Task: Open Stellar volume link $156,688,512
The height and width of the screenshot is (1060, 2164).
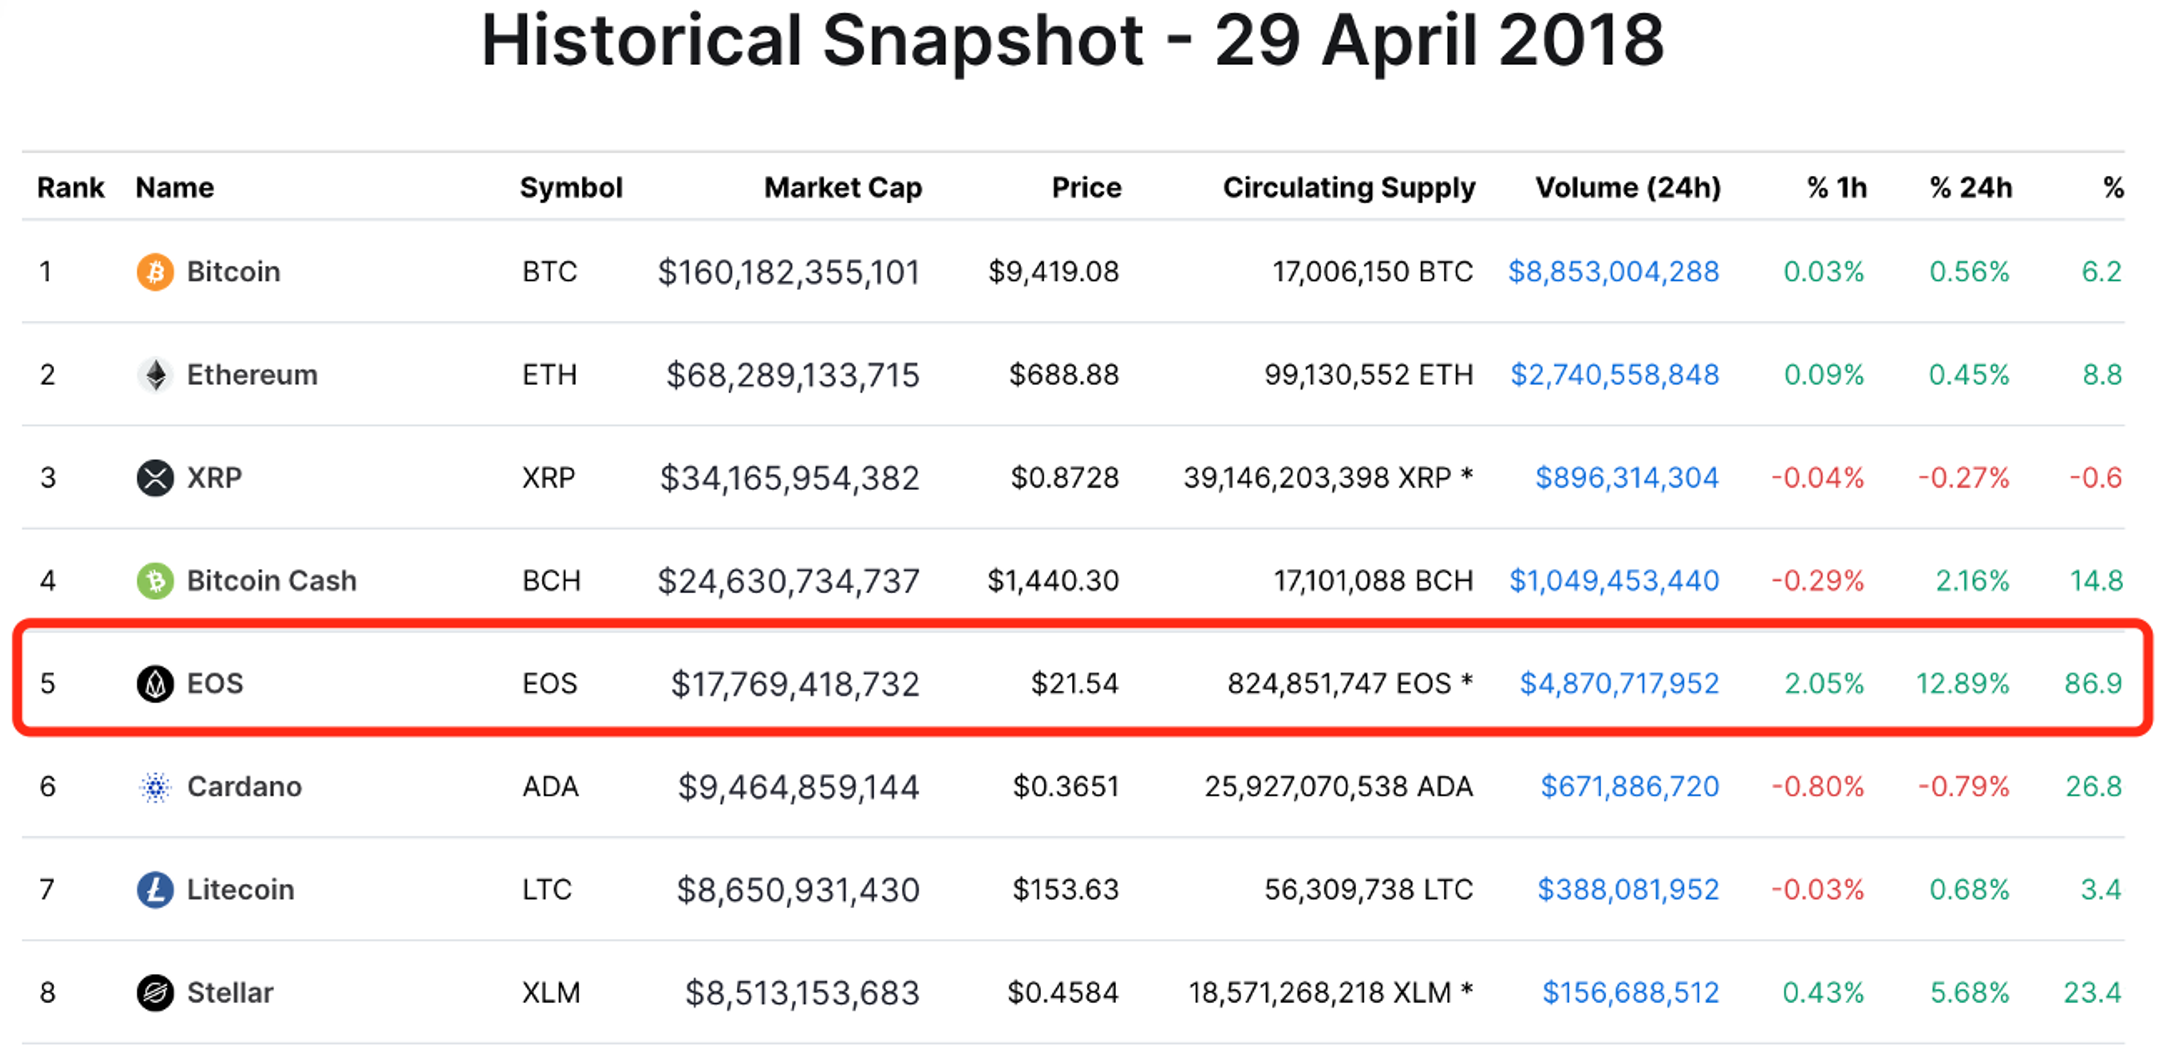Action: 1630,993
